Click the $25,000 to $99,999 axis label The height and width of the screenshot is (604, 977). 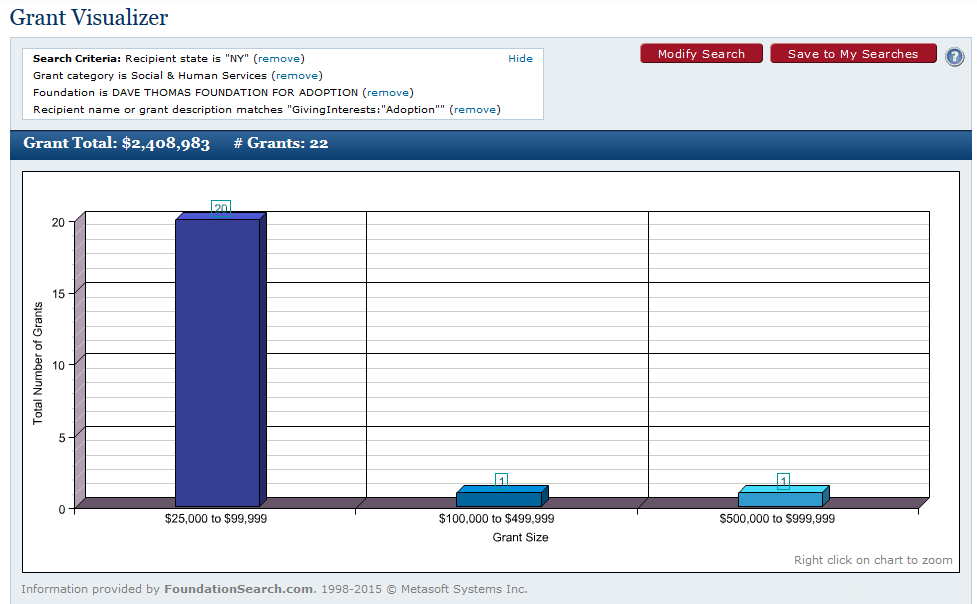(x=215, y=519)
